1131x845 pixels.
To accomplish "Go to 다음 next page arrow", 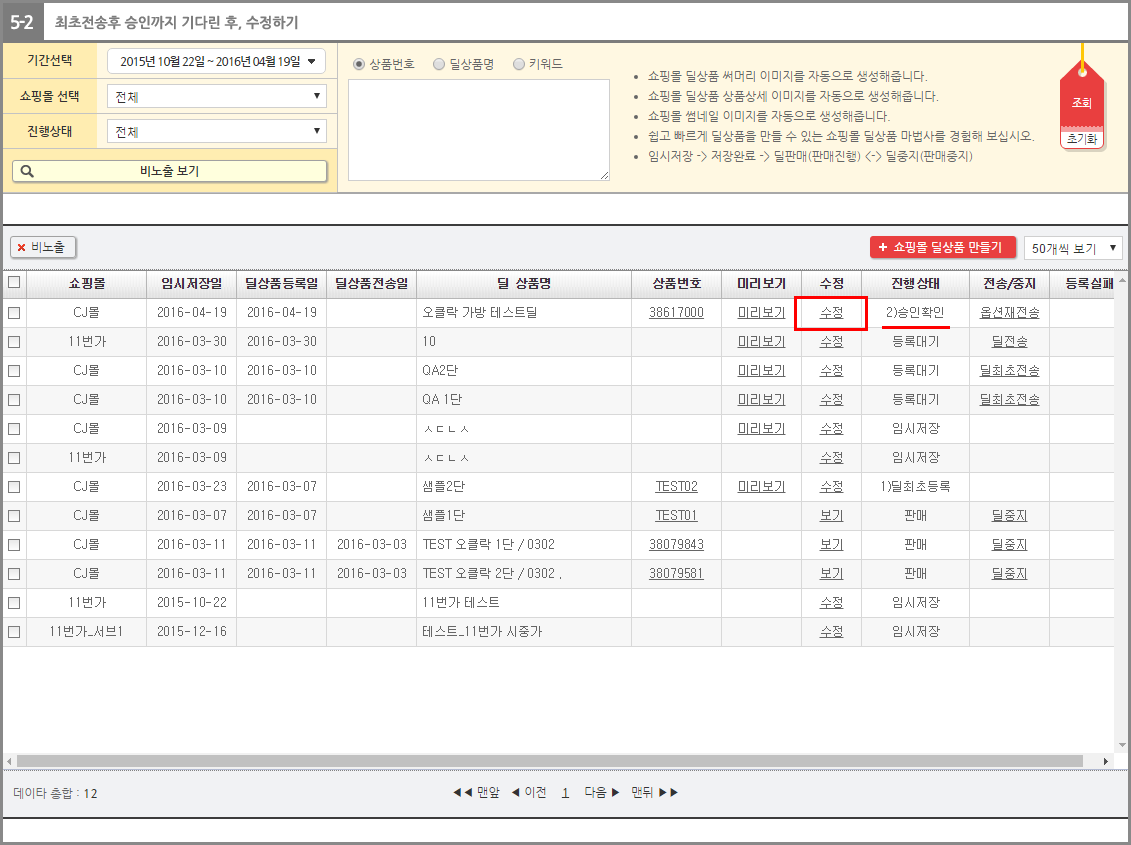I will click(x=601, y=793).
